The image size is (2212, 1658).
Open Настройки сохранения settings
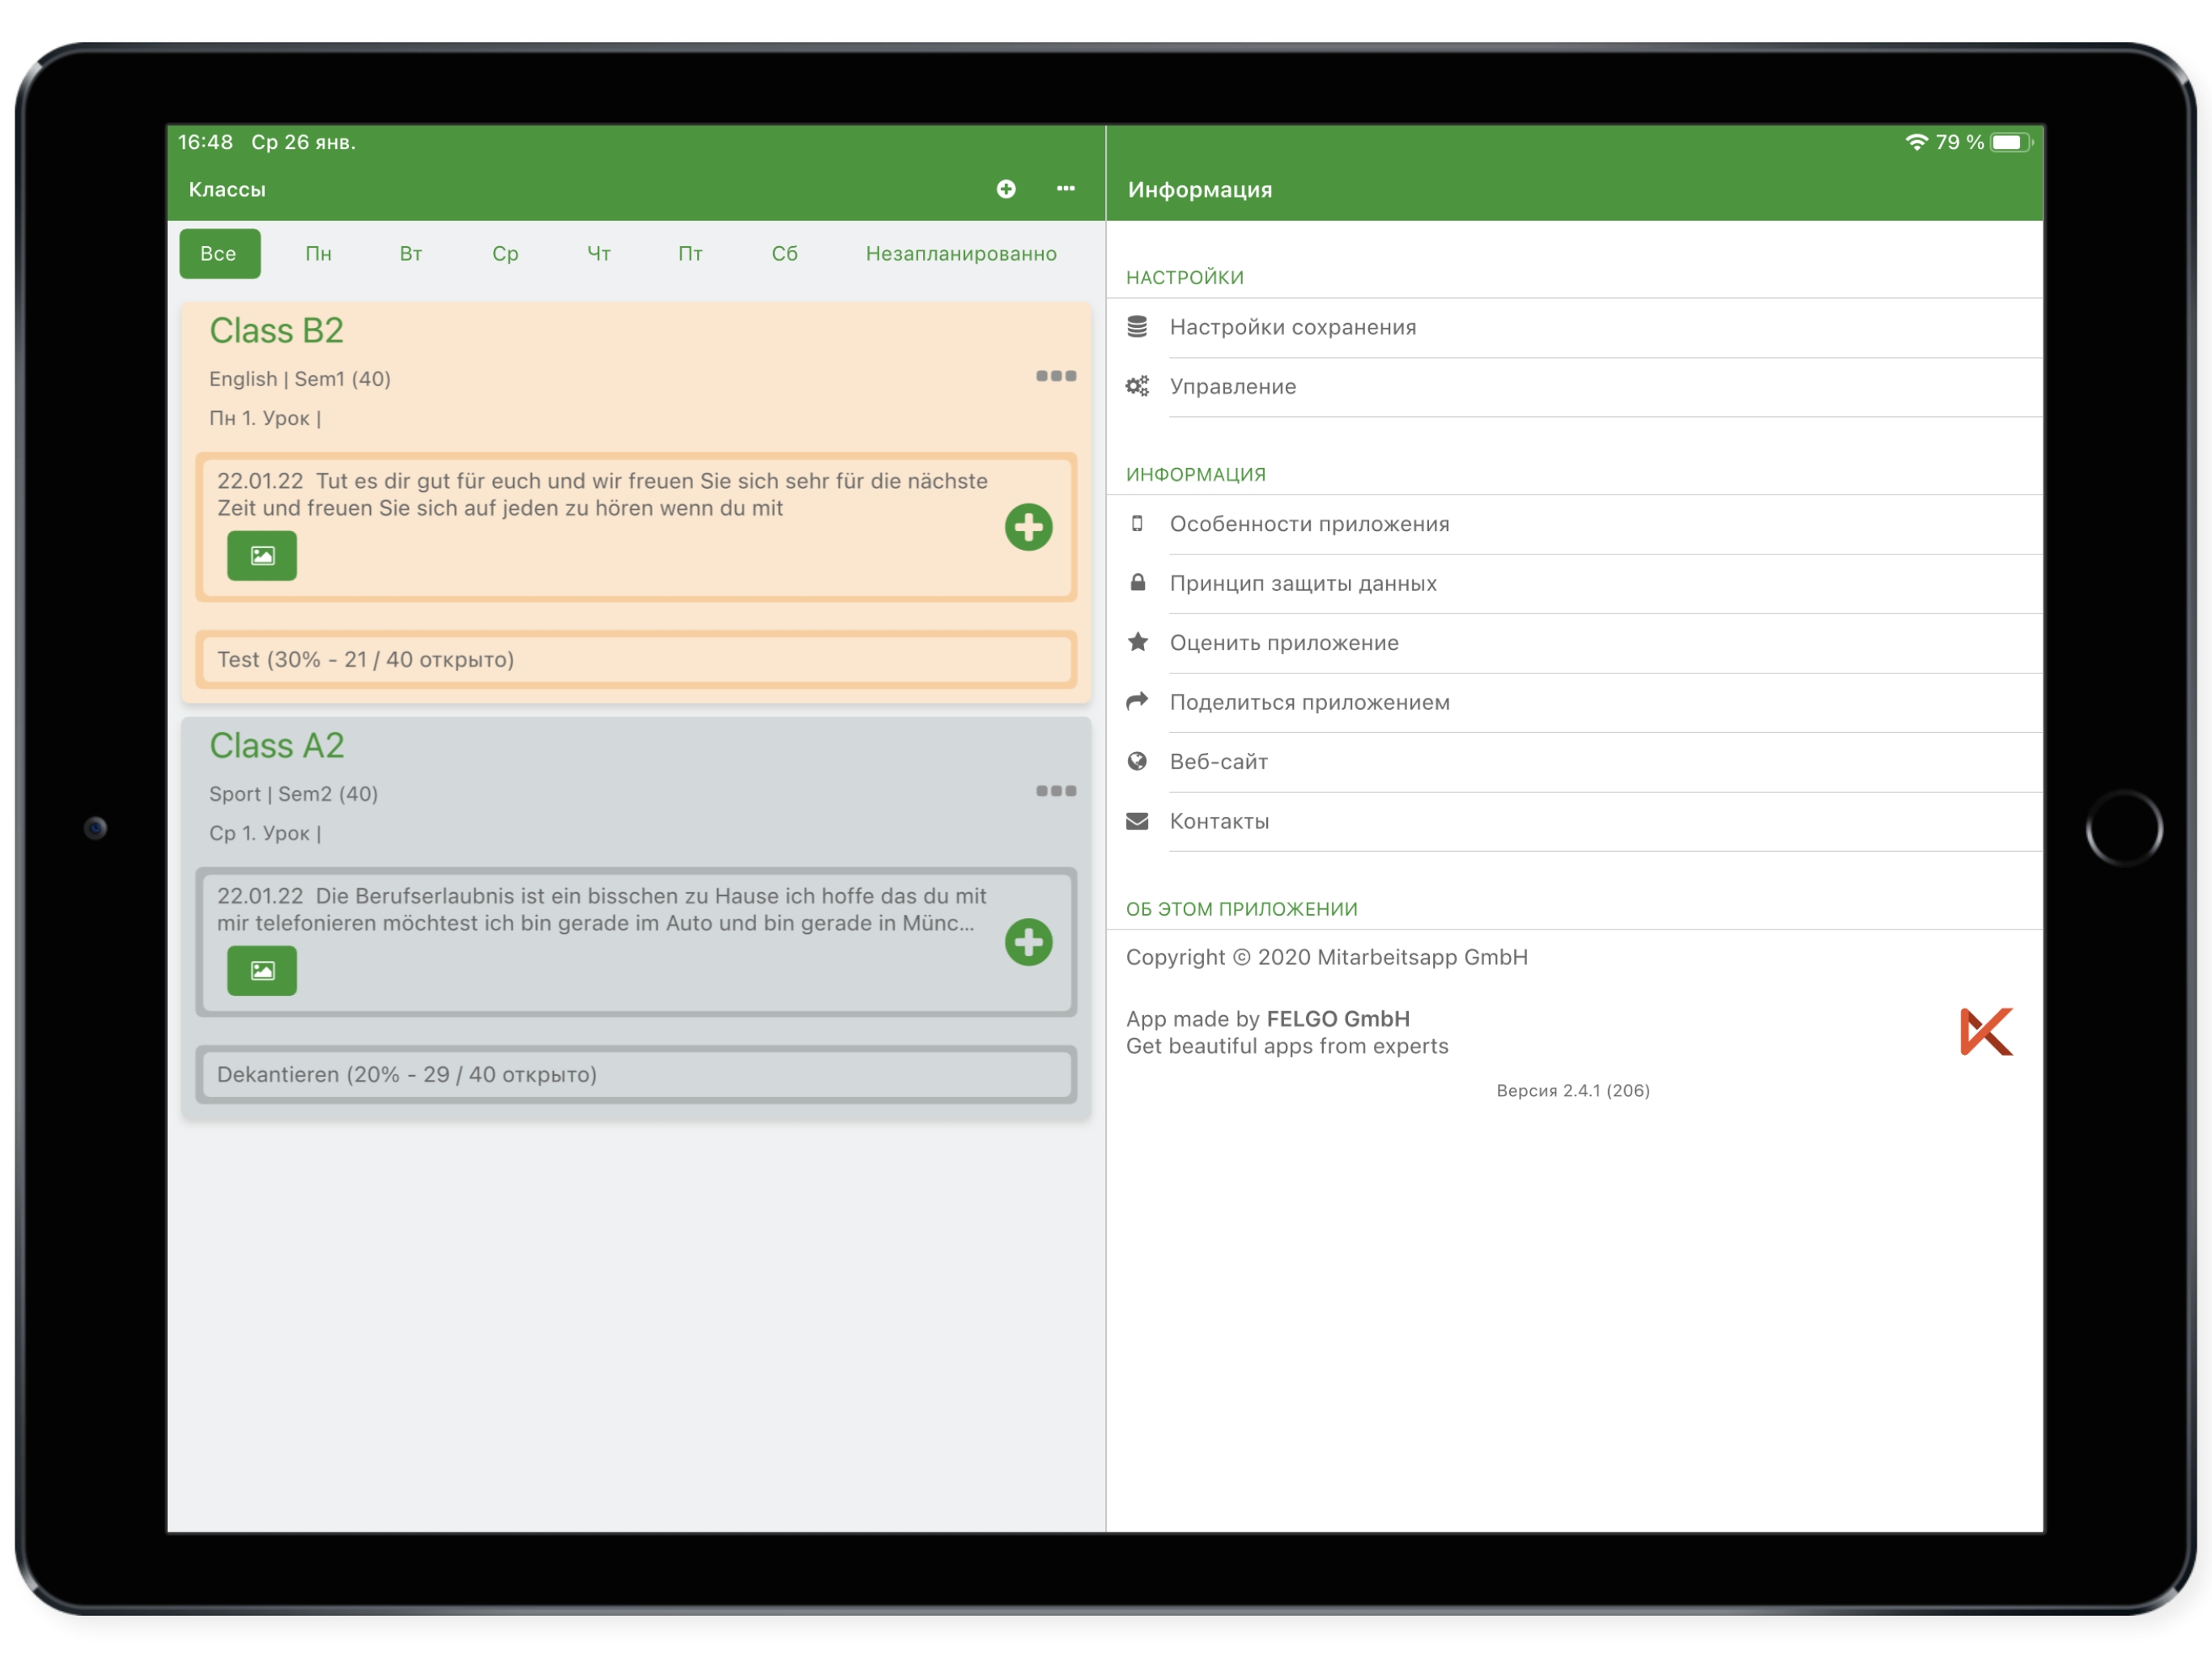click(x=1292, y=327)
